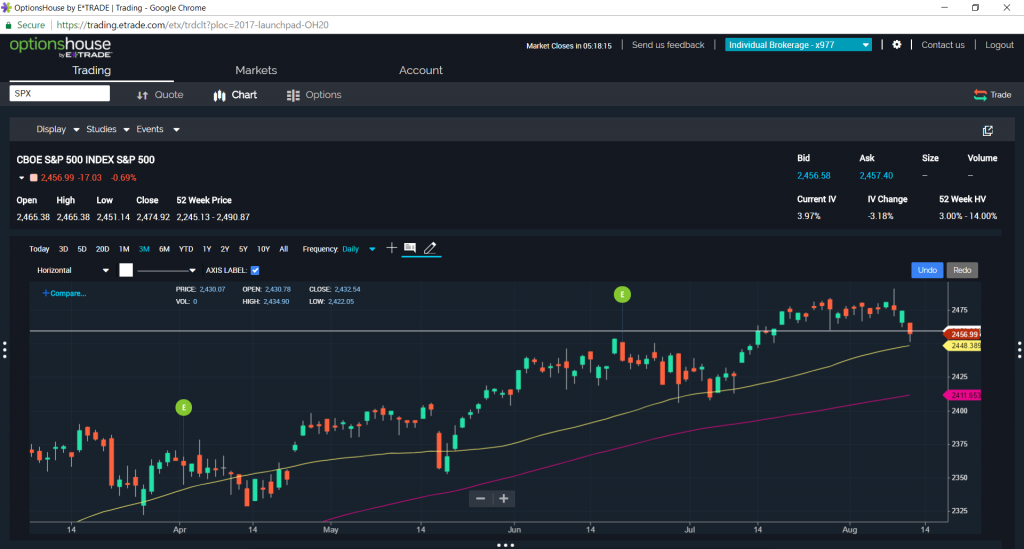Click the Trade arrows icon
This screenshot has height=549, width=1024.
[x=980, y=95]
